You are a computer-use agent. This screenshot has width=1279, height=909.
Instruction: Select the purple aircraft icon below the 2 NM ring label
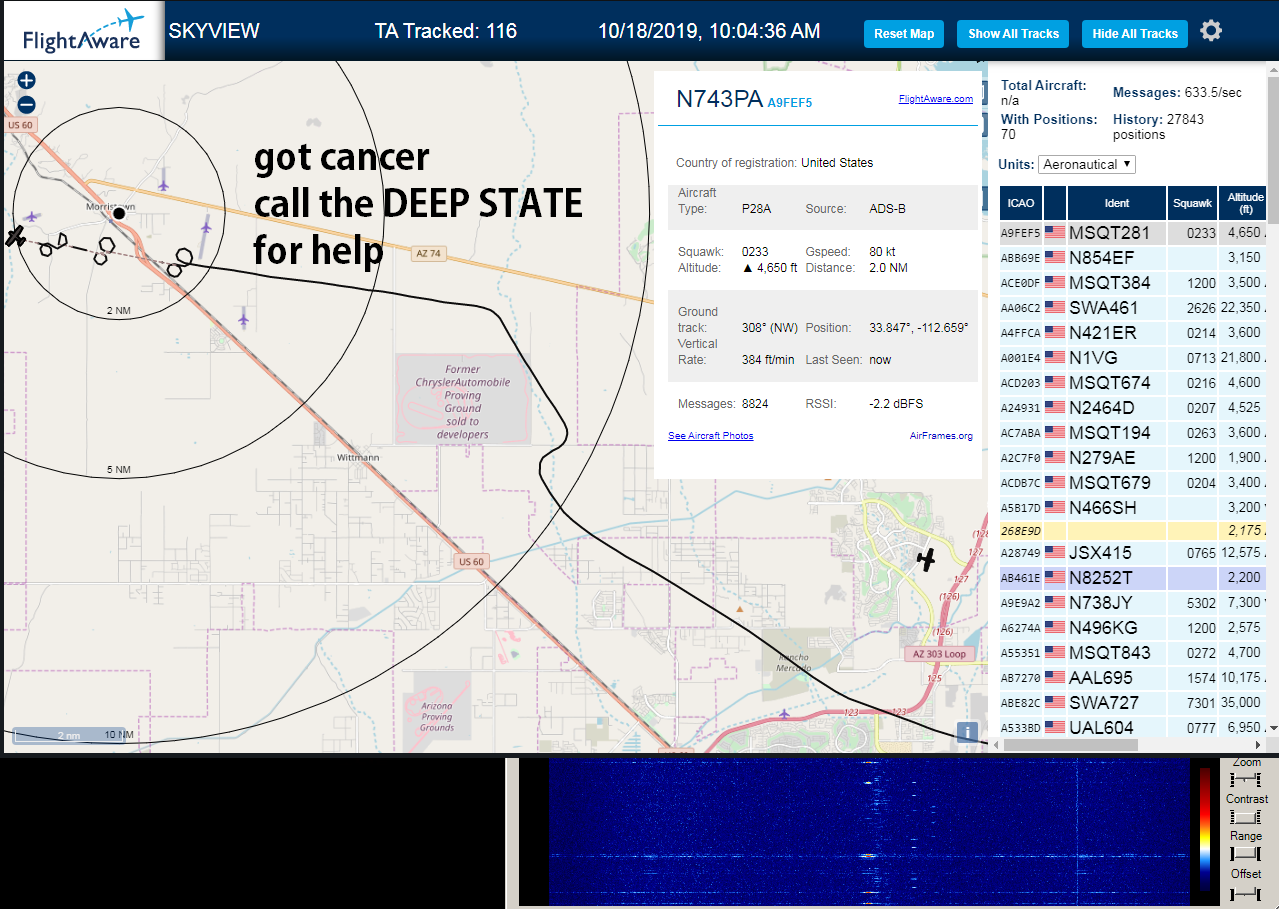click(x=243, y=318)
